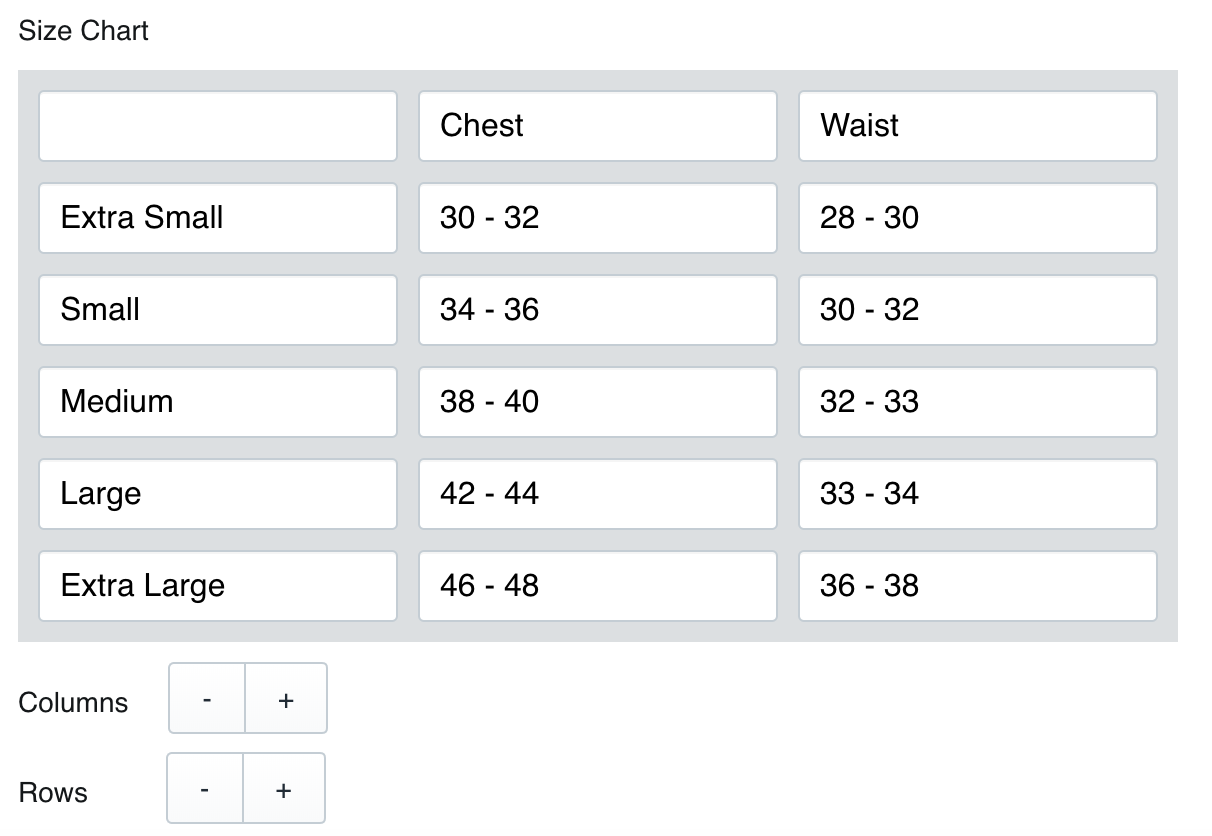Remove a row with the minus button
The height and width of the screenshot is (836, 1212).
pyautogui.click(x=205, y=788)
